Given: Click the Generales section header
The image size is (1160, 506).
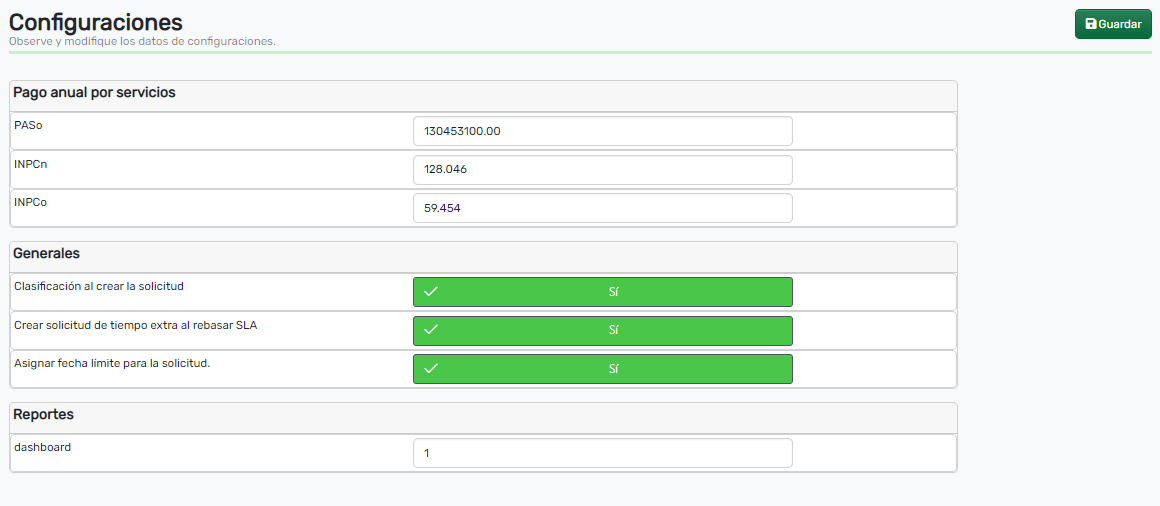Looking at the screenshot, I should point(46,254).
